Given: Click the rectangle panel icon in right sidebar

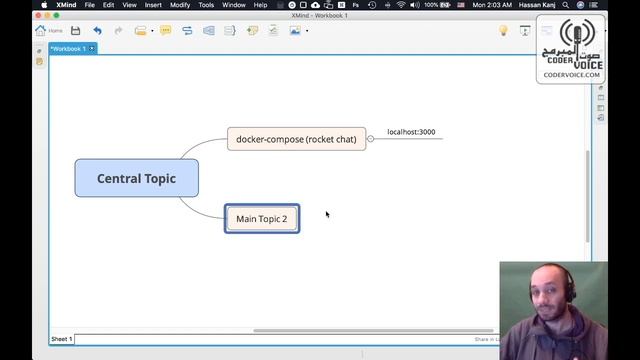Looking at the screenshot, I should click(601, 98).
